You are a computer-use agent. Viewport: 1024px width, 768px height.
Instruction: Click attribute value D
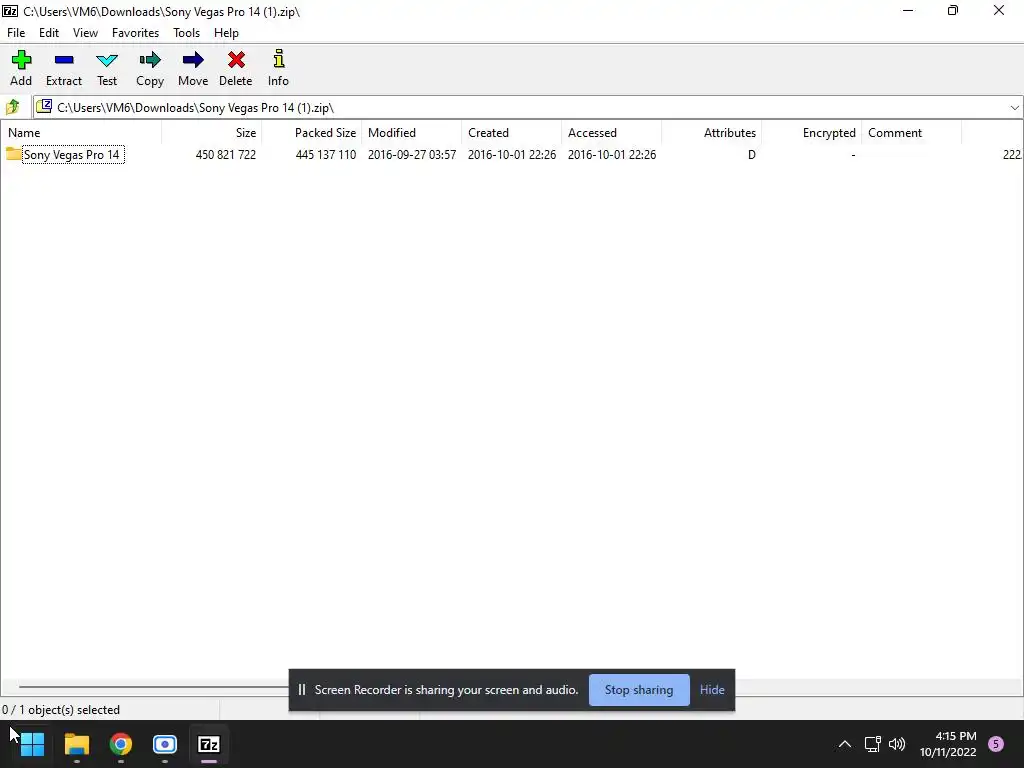point(752,155)
